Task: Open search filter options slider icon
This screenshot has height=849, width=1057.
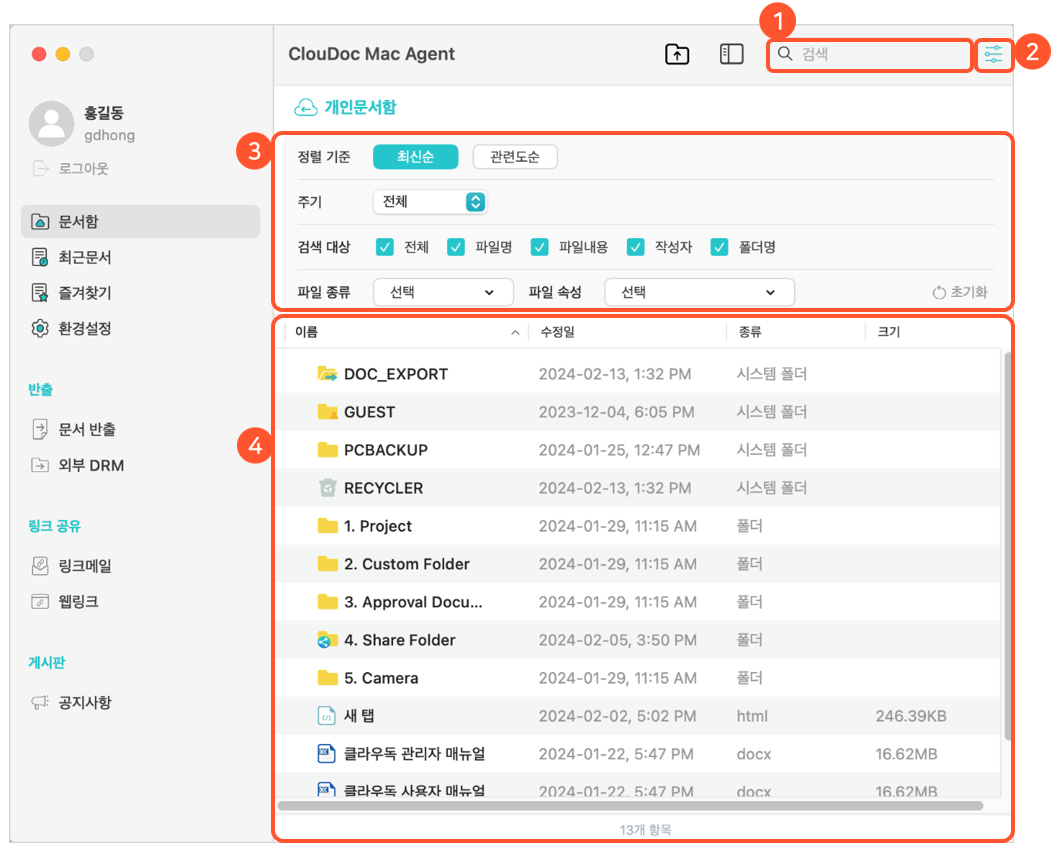Action: [993, 54]
